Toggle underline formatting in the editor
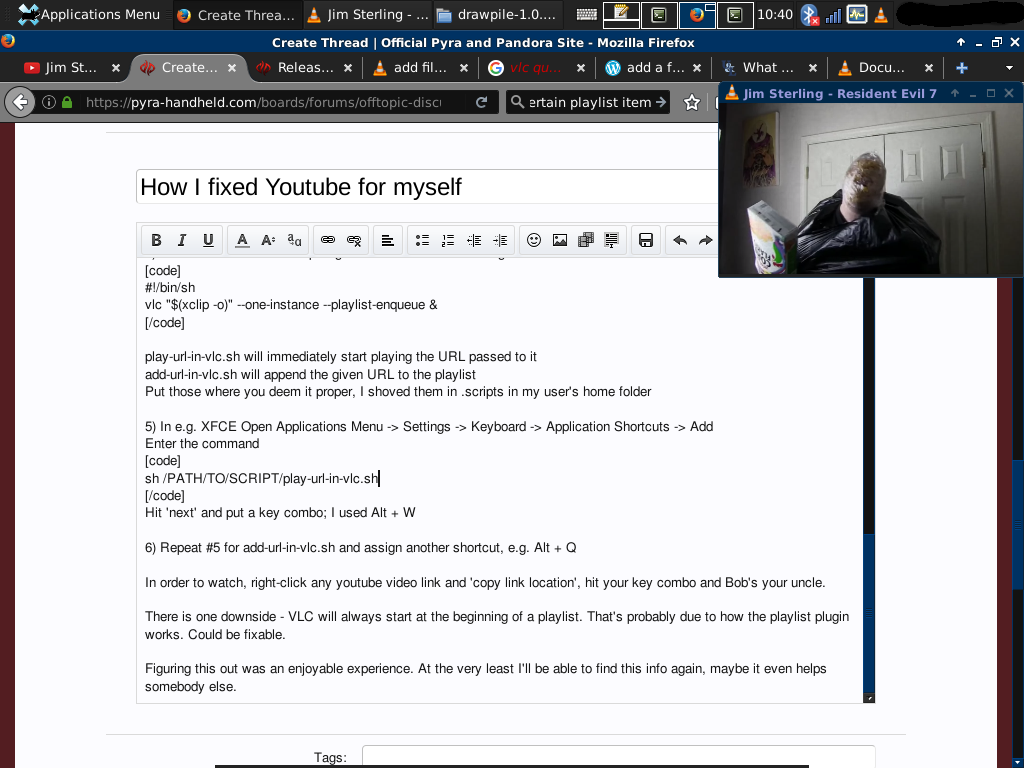 (208, 240)
